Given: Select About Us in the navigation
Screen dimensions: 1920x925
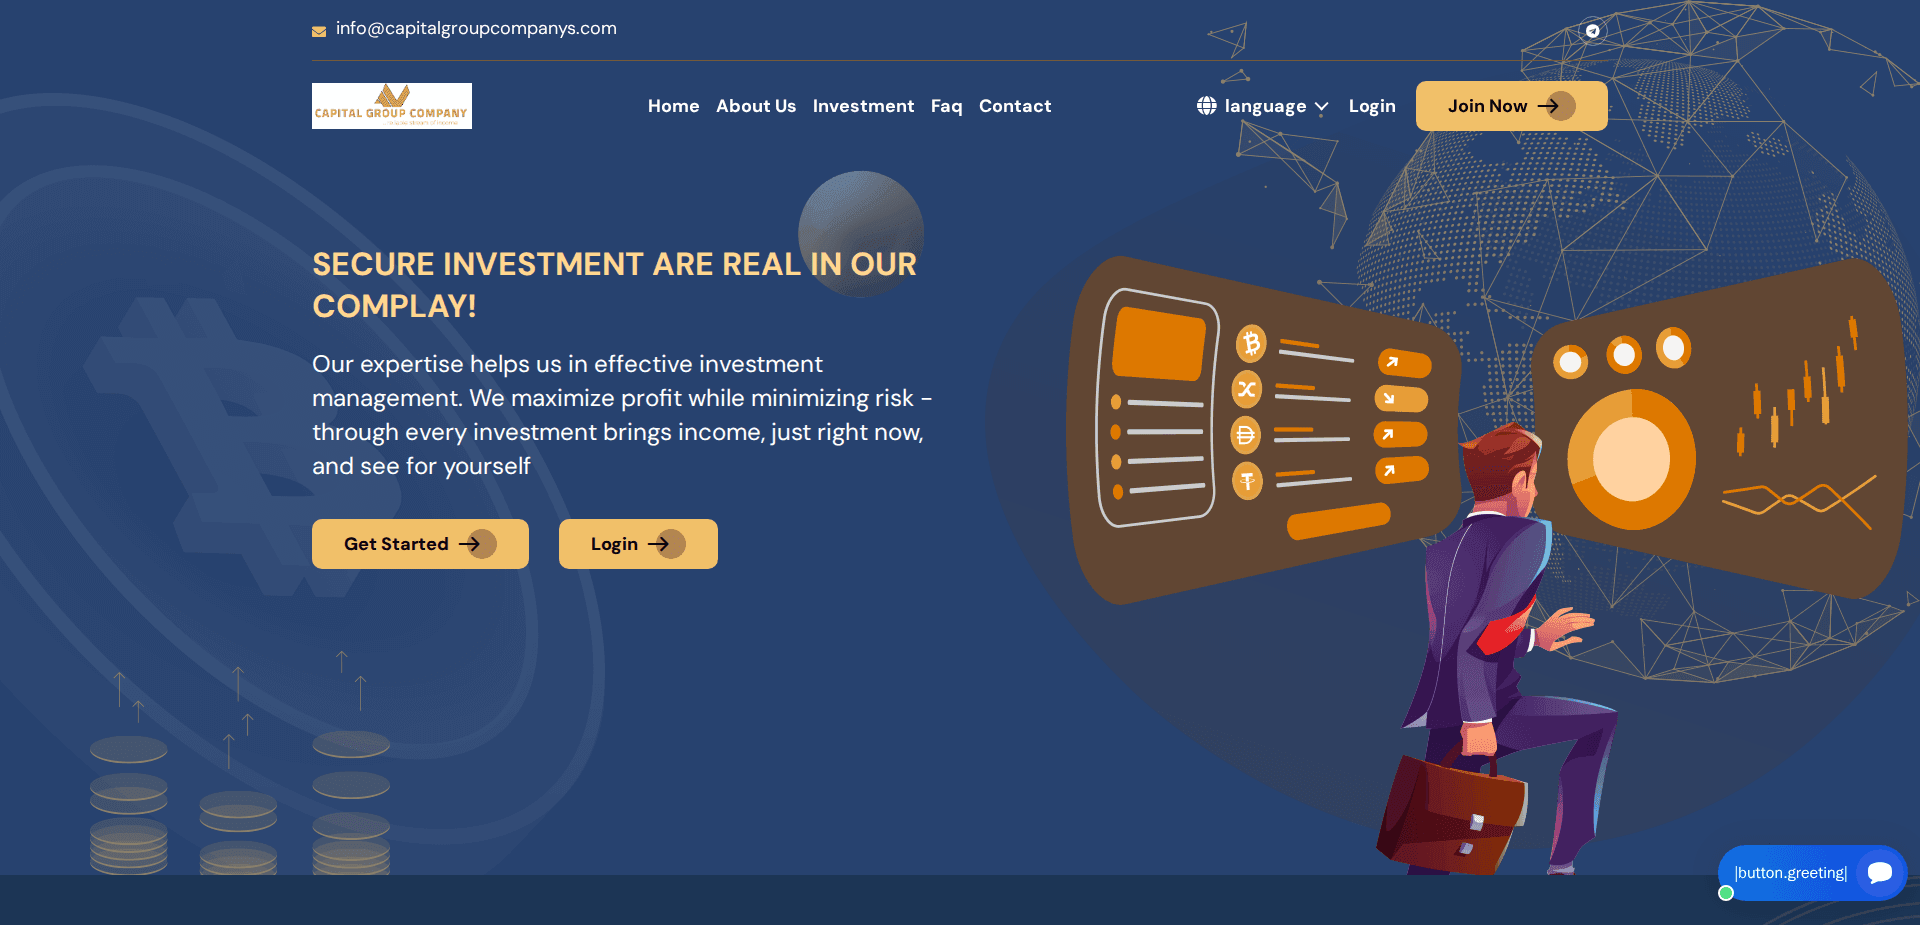Looking at the screenshot, I should (x=756, y=106).
